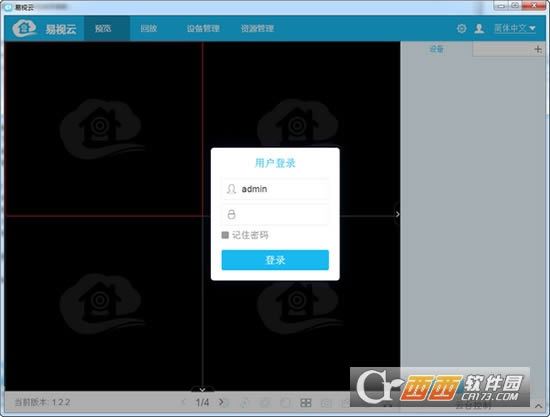
Task: Focus the empty password field
Action: [275, 214]
